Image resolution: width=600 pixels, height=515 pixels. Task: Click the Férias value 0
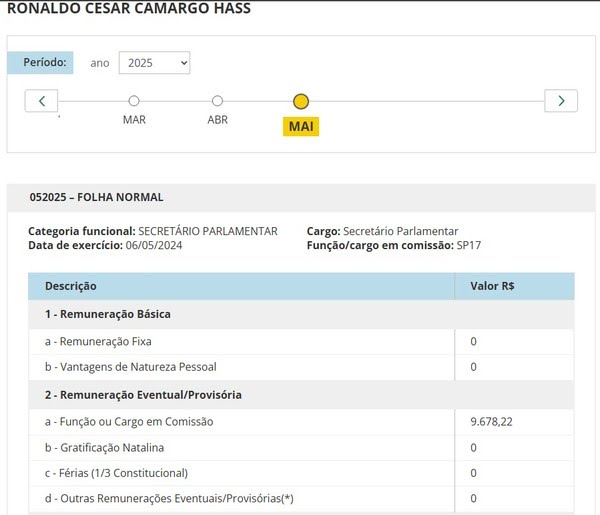coord(473,473)
